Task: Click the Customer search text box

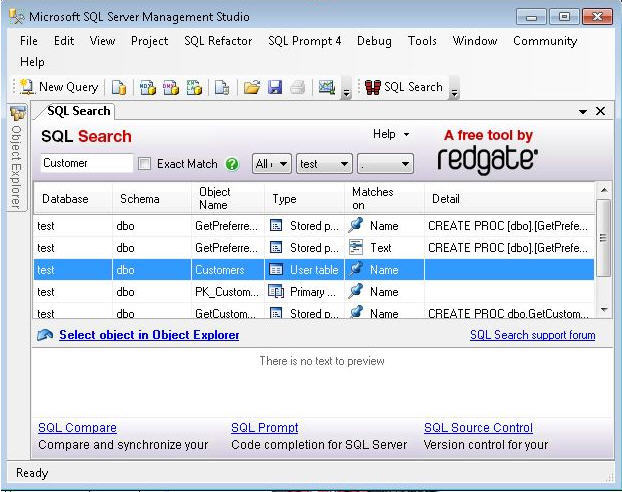Action: click(x=86, y=163)
